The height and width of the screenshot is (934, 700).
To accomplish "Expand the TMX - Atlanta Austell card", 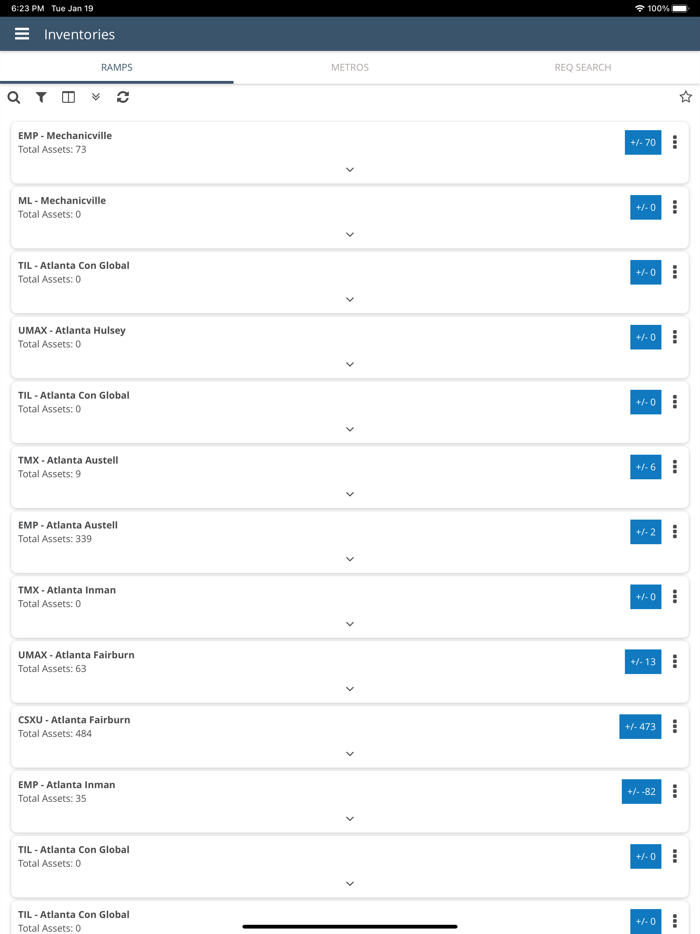I will tap(350, 494).
